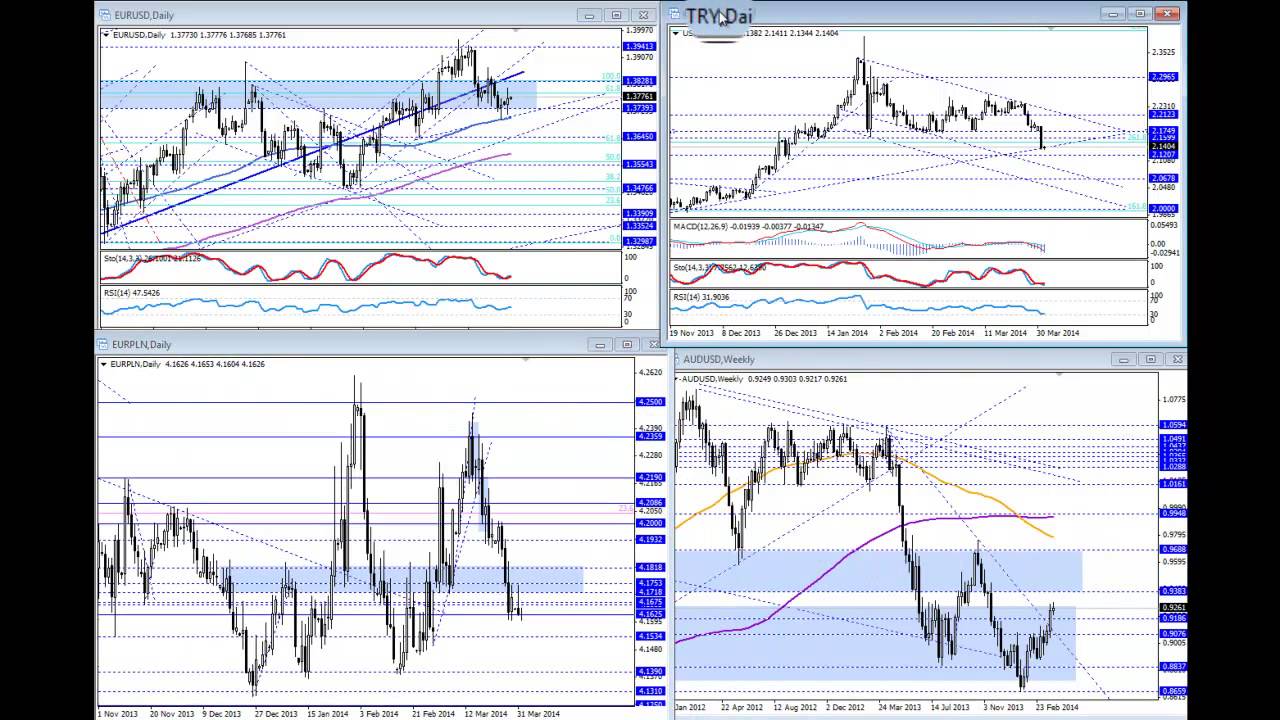This screenshot has width=1280, height=720.
Task: Minimize the AUDUSD,Weekly chart window
Action: [1123, 359]
